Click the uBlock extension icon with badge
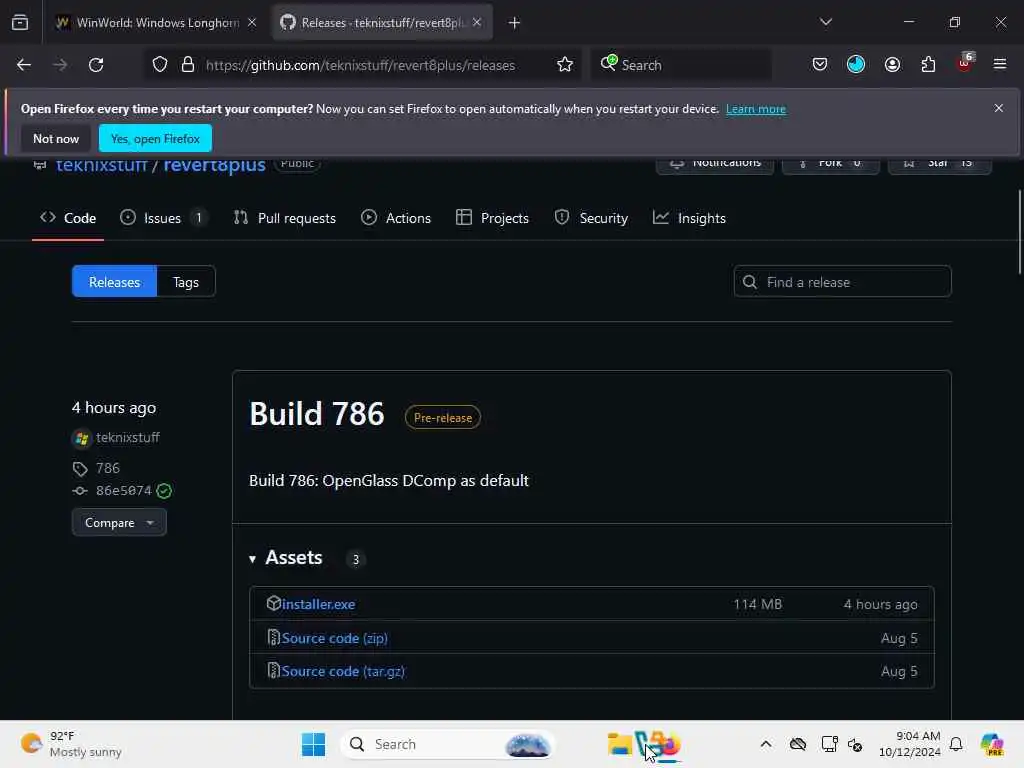The image size is (1024, 768). pyautogui.click(x=965, y=64)
